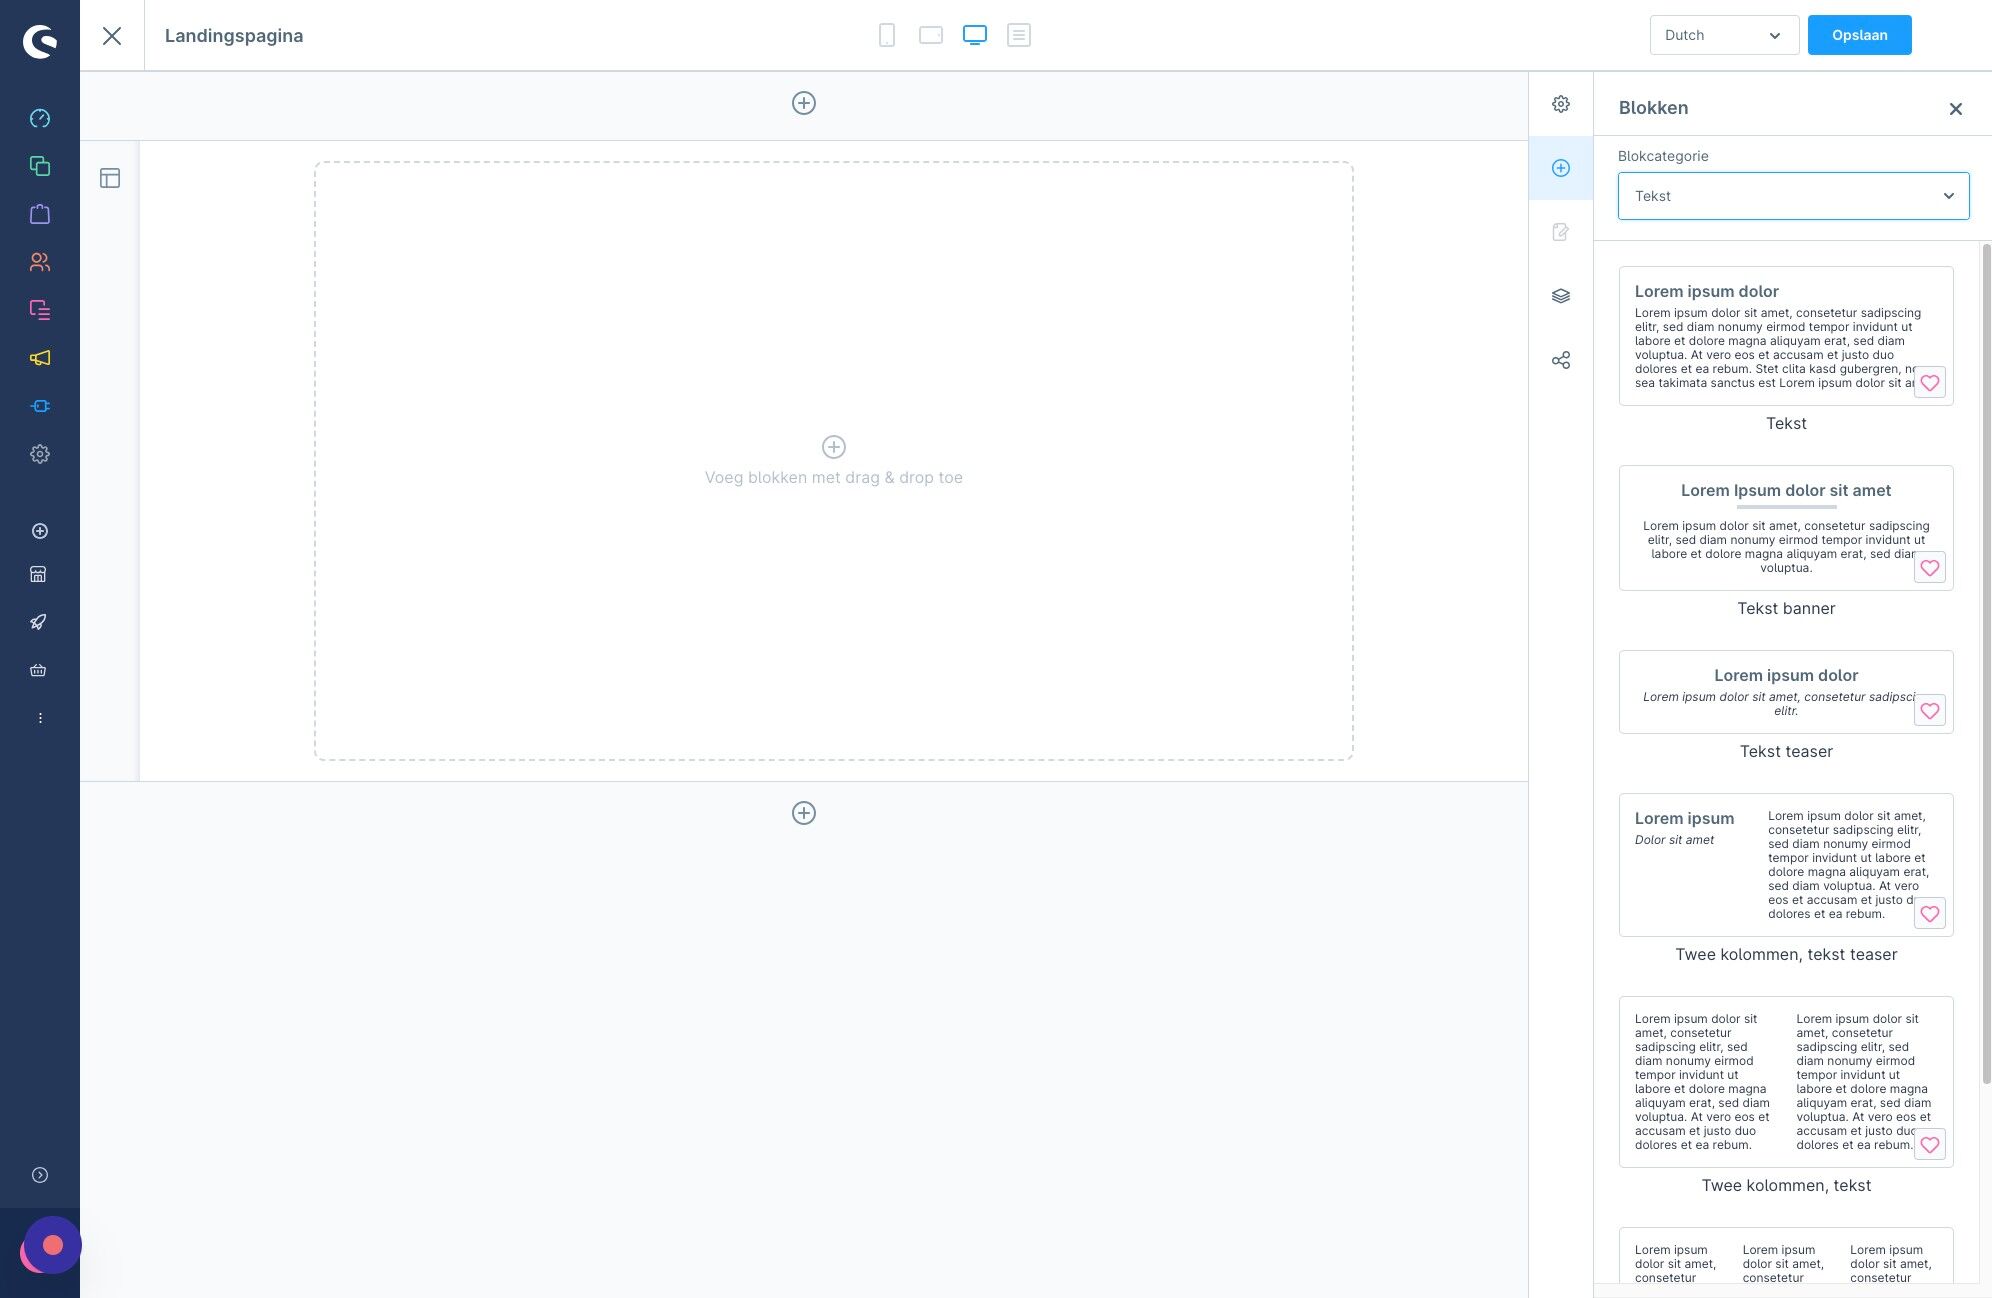Click the Shopware logo
1992x1298 pixels.
click(x=40, y=41)
